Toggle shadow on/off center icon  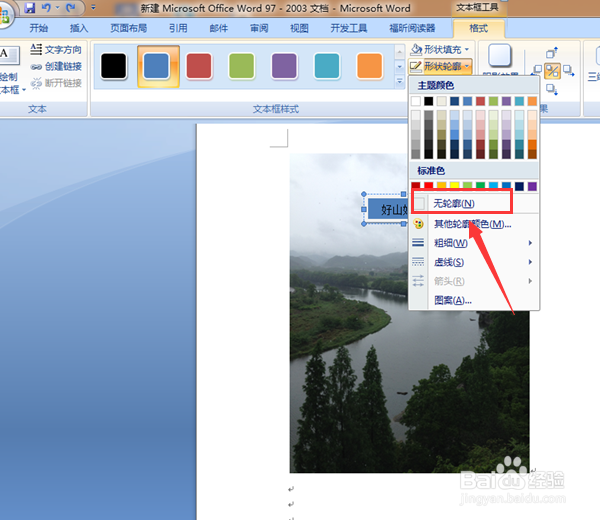(x=552, y=71)
